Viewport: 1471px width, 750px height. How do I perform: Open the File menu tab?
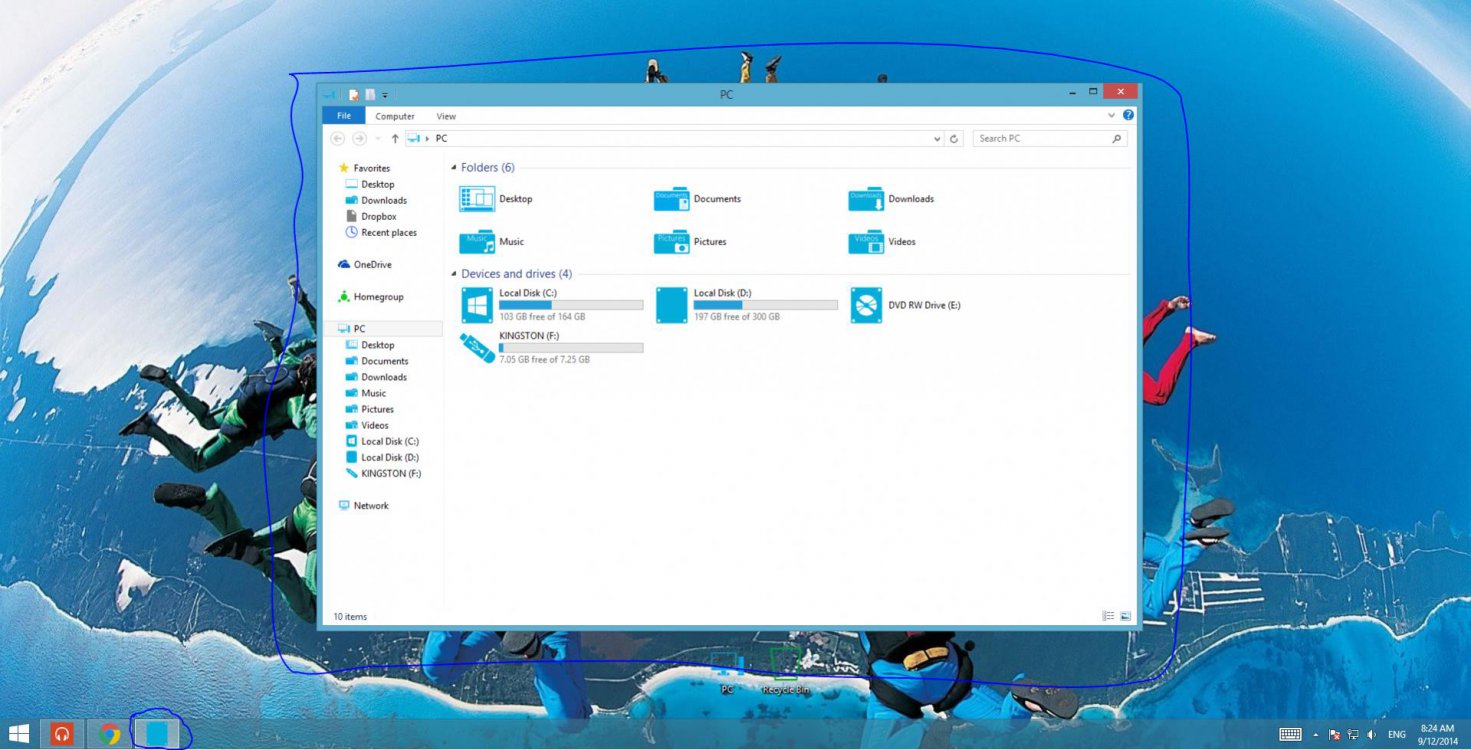click(344, 116)
